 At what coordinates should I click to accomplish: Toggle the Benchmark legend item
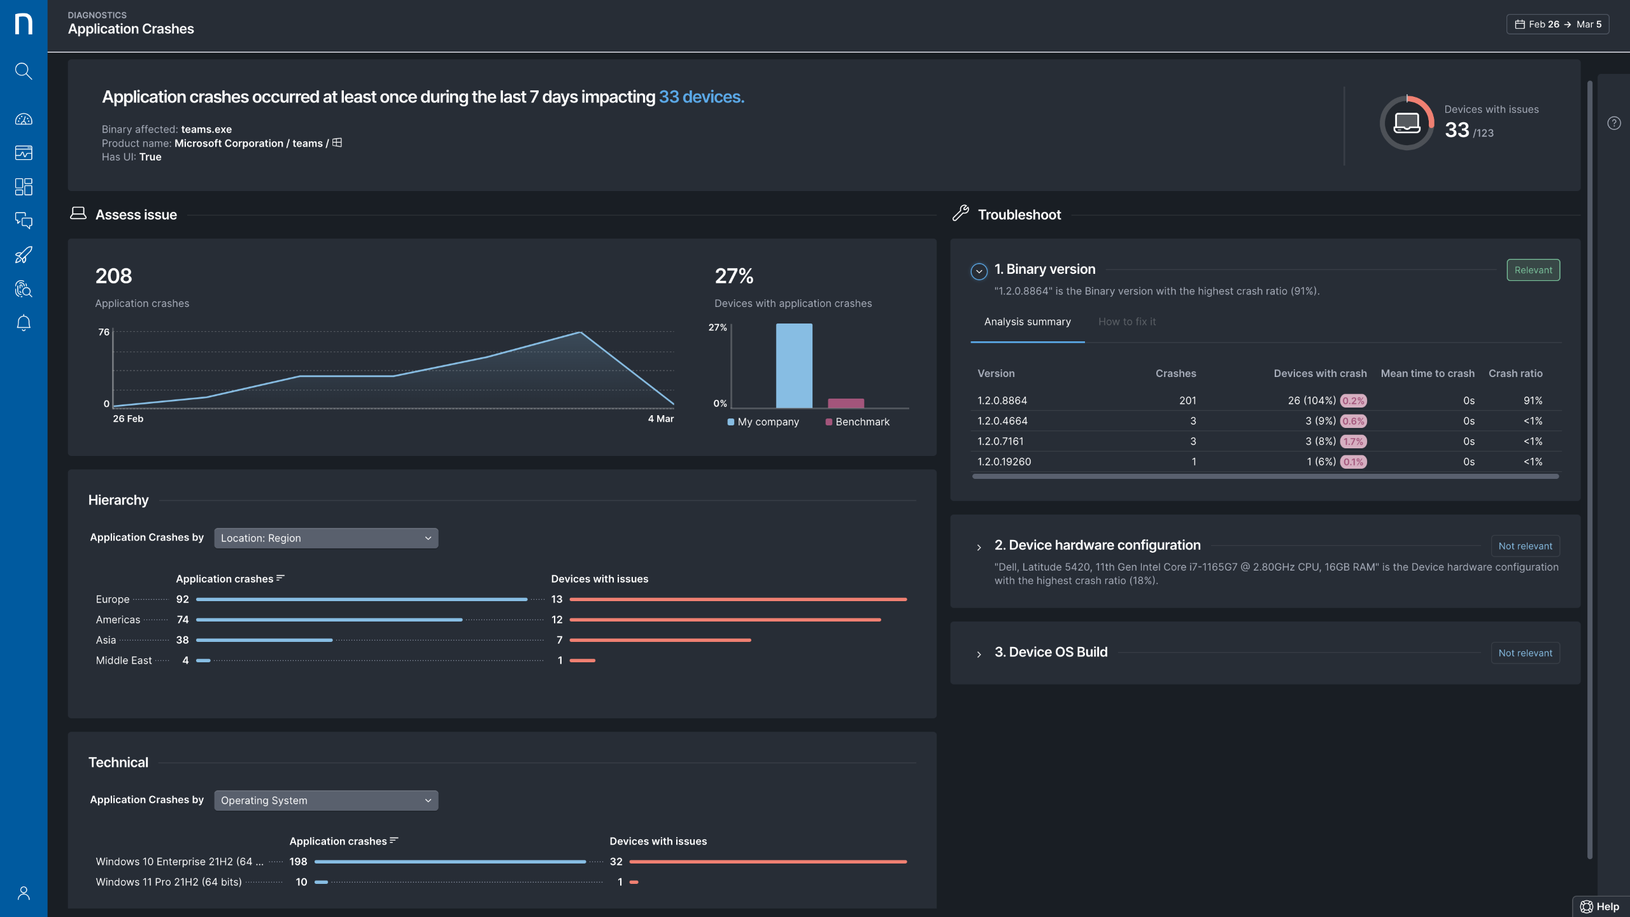click(x=856, y=421)
